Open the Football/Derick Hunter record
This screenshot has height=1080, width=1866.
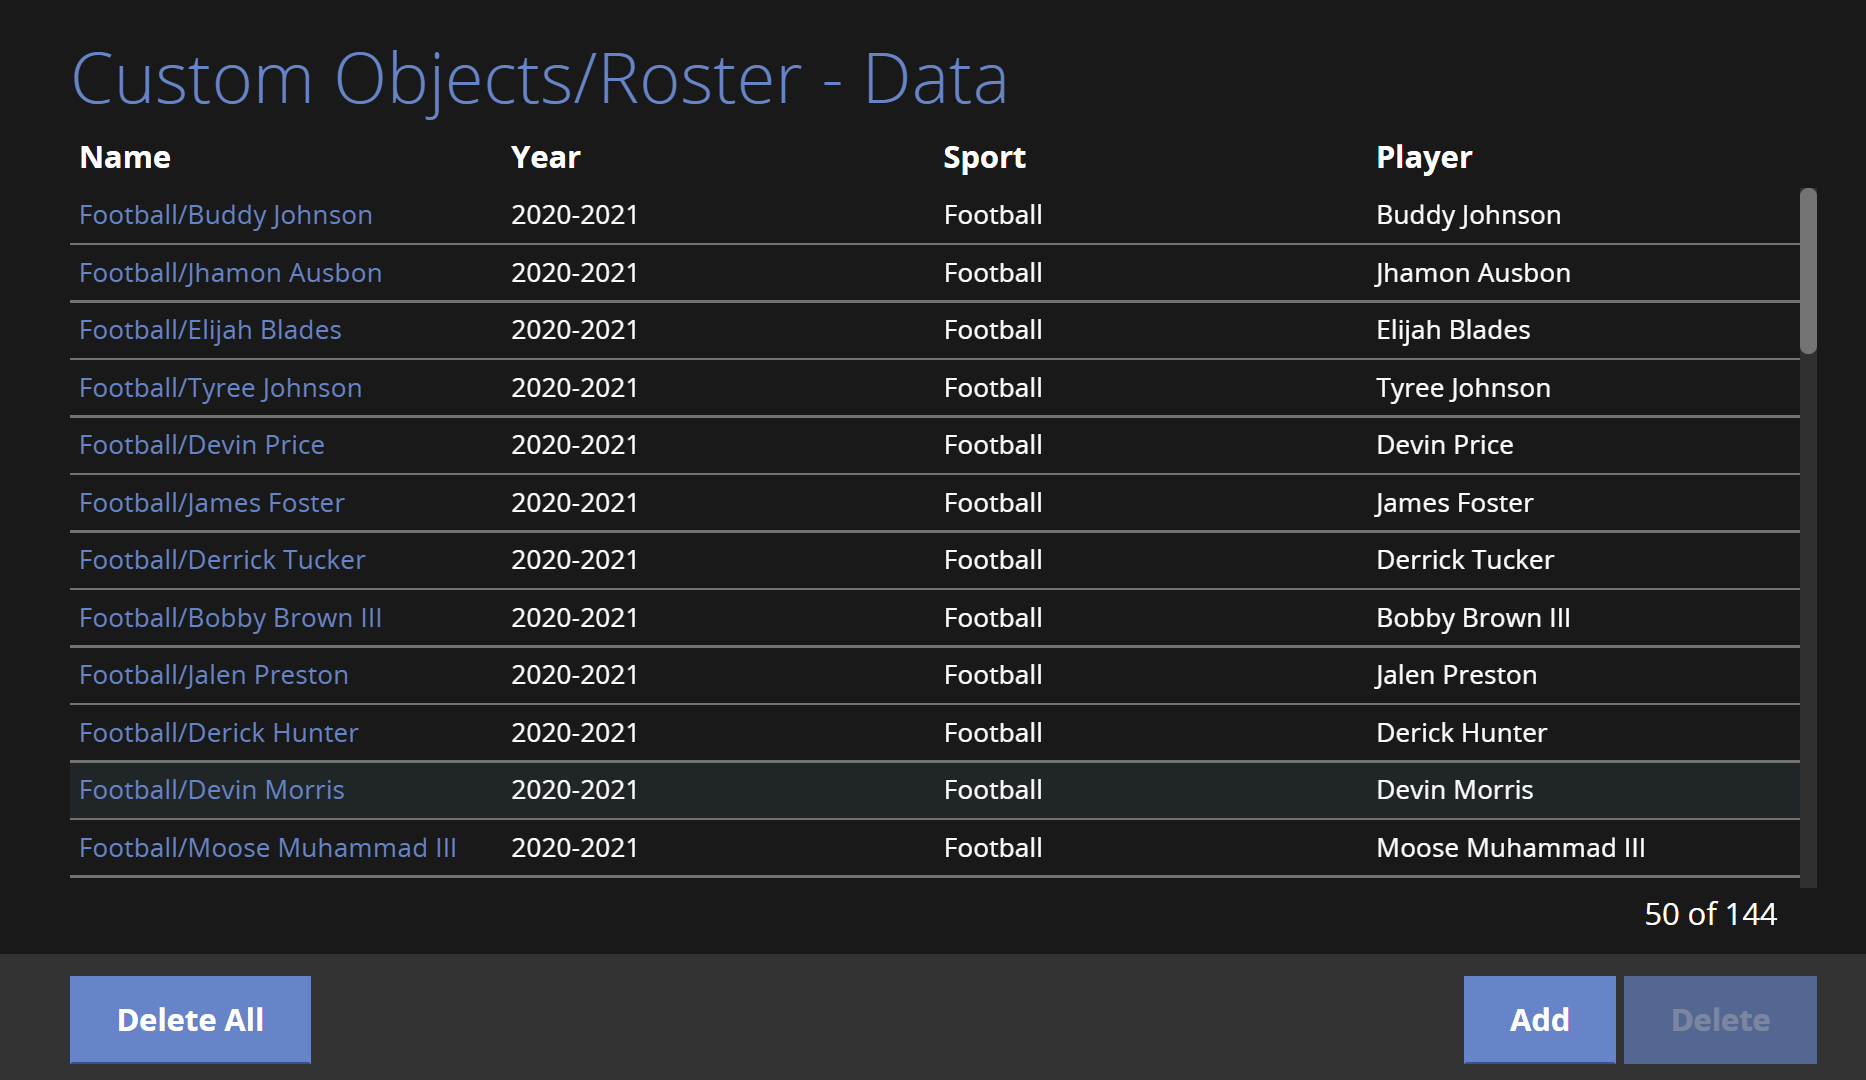click(x=218, y=733)
